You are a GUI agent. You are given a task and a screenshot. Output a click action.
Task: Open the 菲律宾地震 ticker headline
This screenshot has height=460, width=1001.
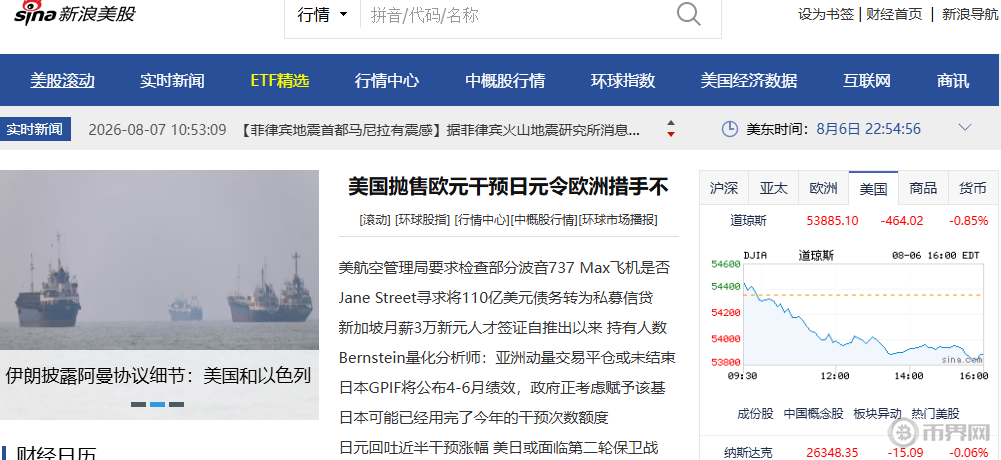coord(440,130)
